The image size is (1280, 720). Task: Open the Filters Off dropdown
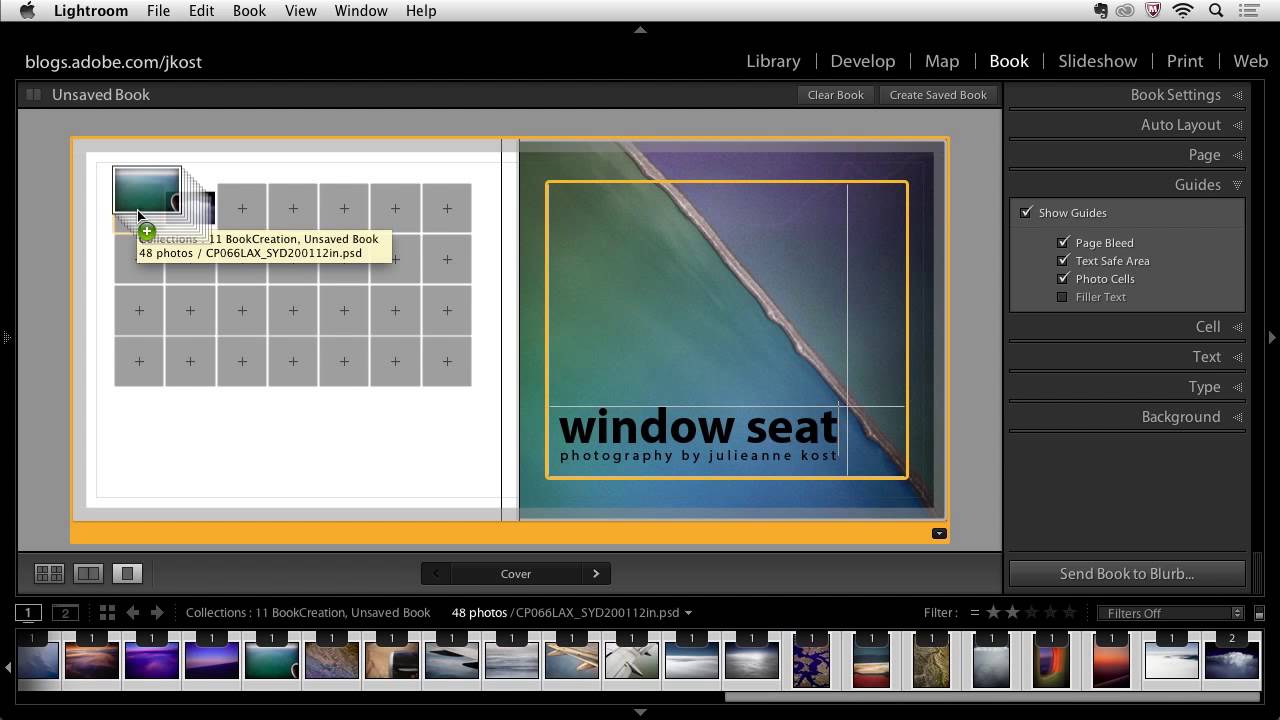[x=1170, y=613]
